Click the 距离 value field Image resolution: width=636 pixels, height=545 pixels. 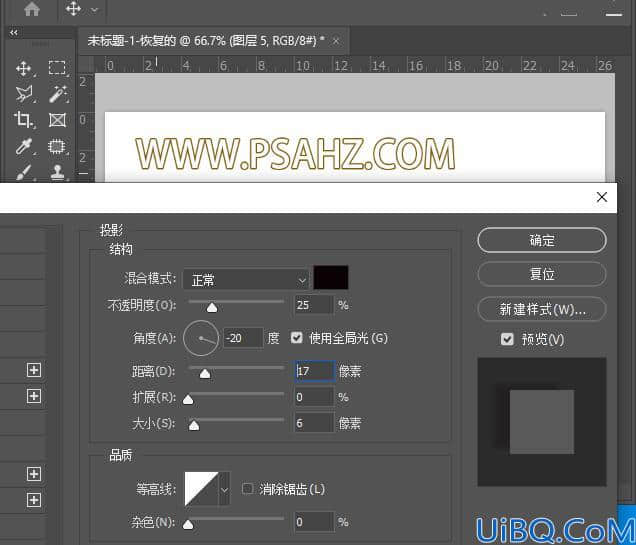pyautogui.click(x=315, y=371)
